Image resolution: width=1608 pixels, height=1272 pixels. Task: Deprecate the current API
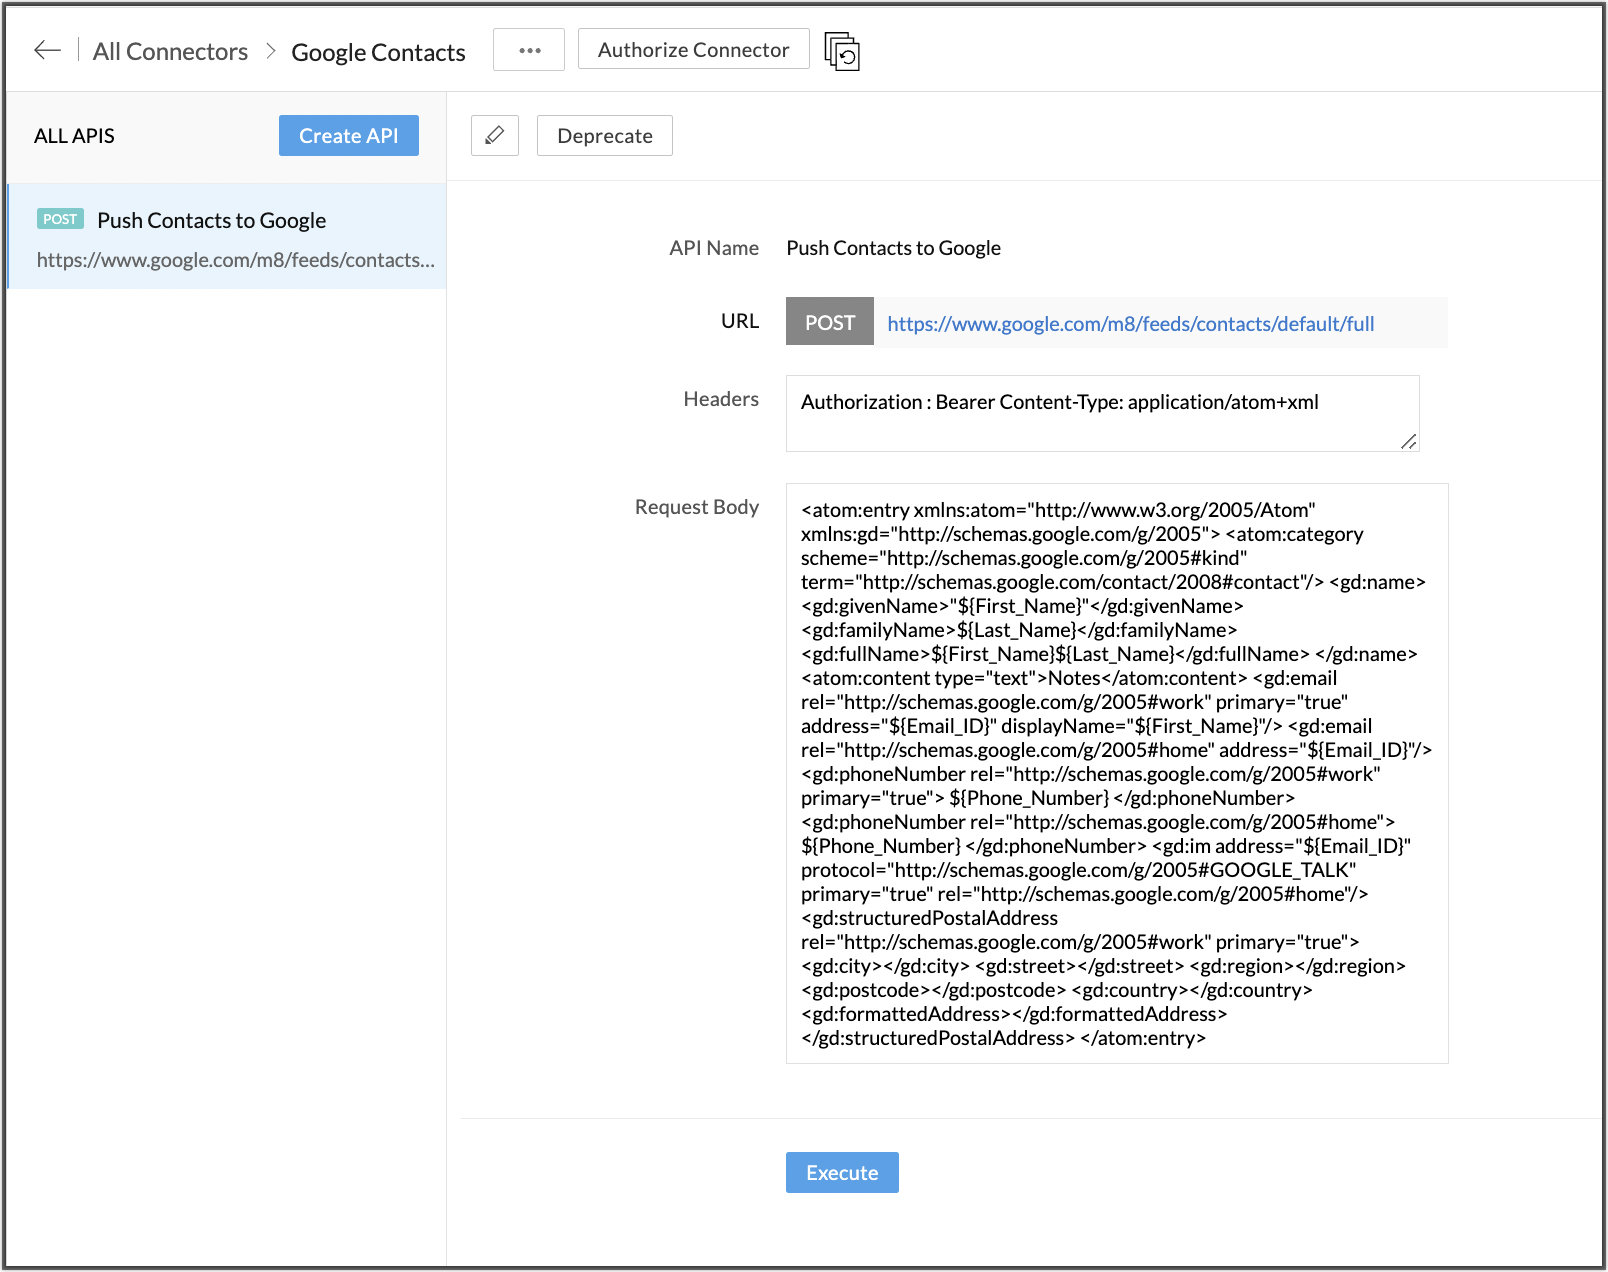click(605, 136)
